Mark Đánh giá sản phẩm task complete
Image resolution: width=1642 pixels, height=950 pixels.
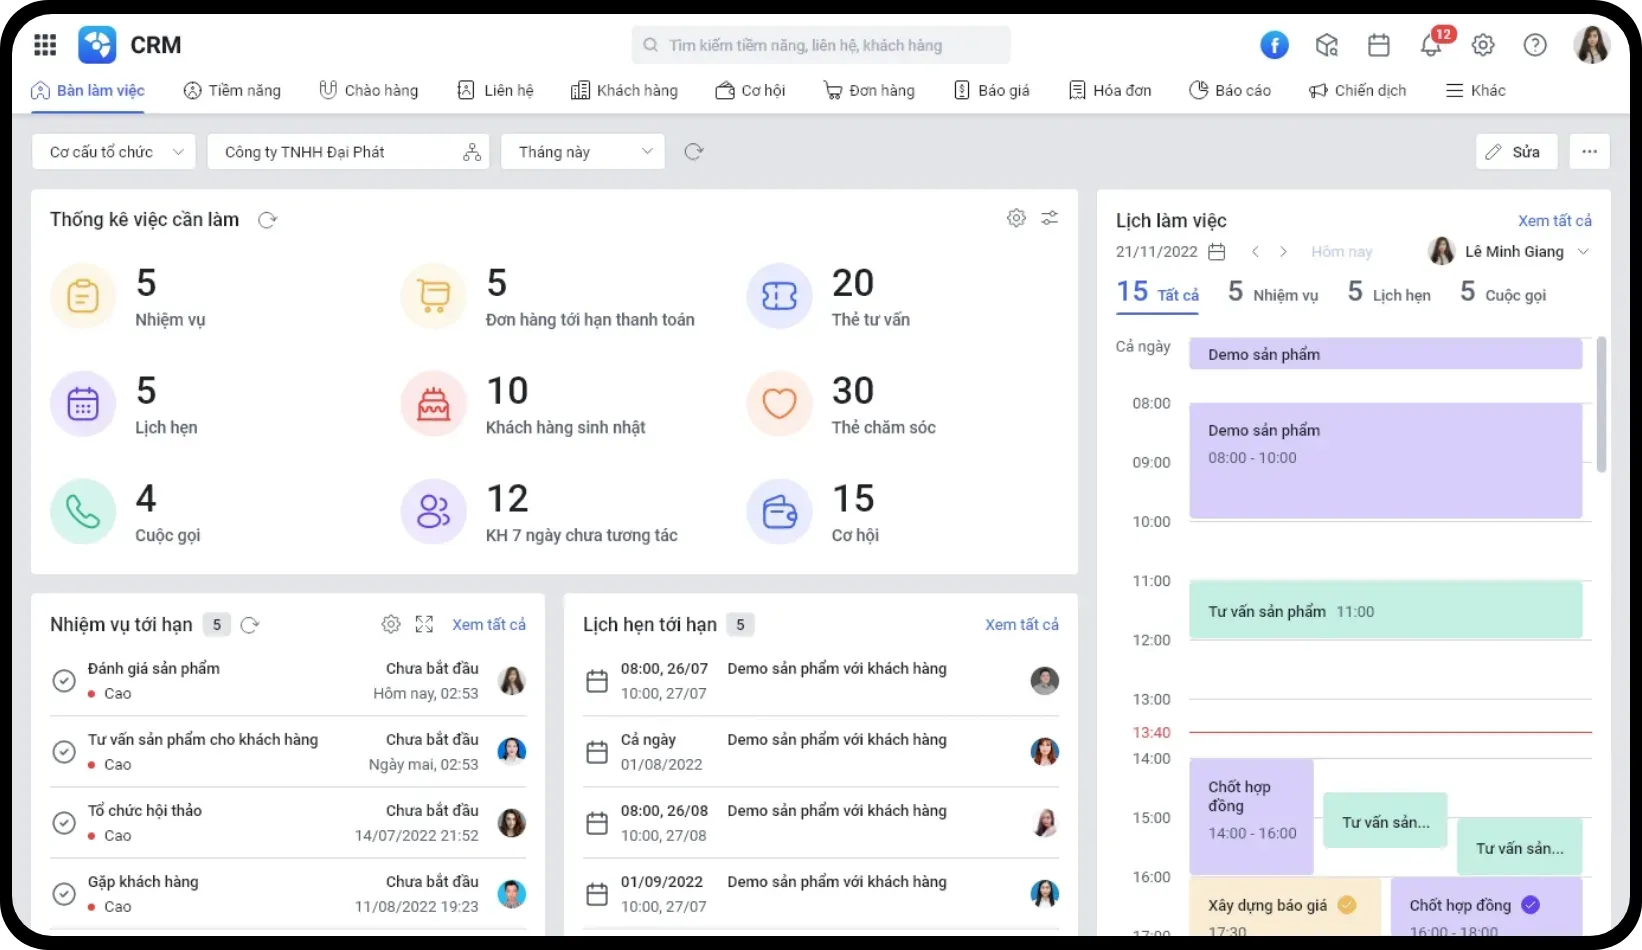pyautogui.click(x=64, y=681)
